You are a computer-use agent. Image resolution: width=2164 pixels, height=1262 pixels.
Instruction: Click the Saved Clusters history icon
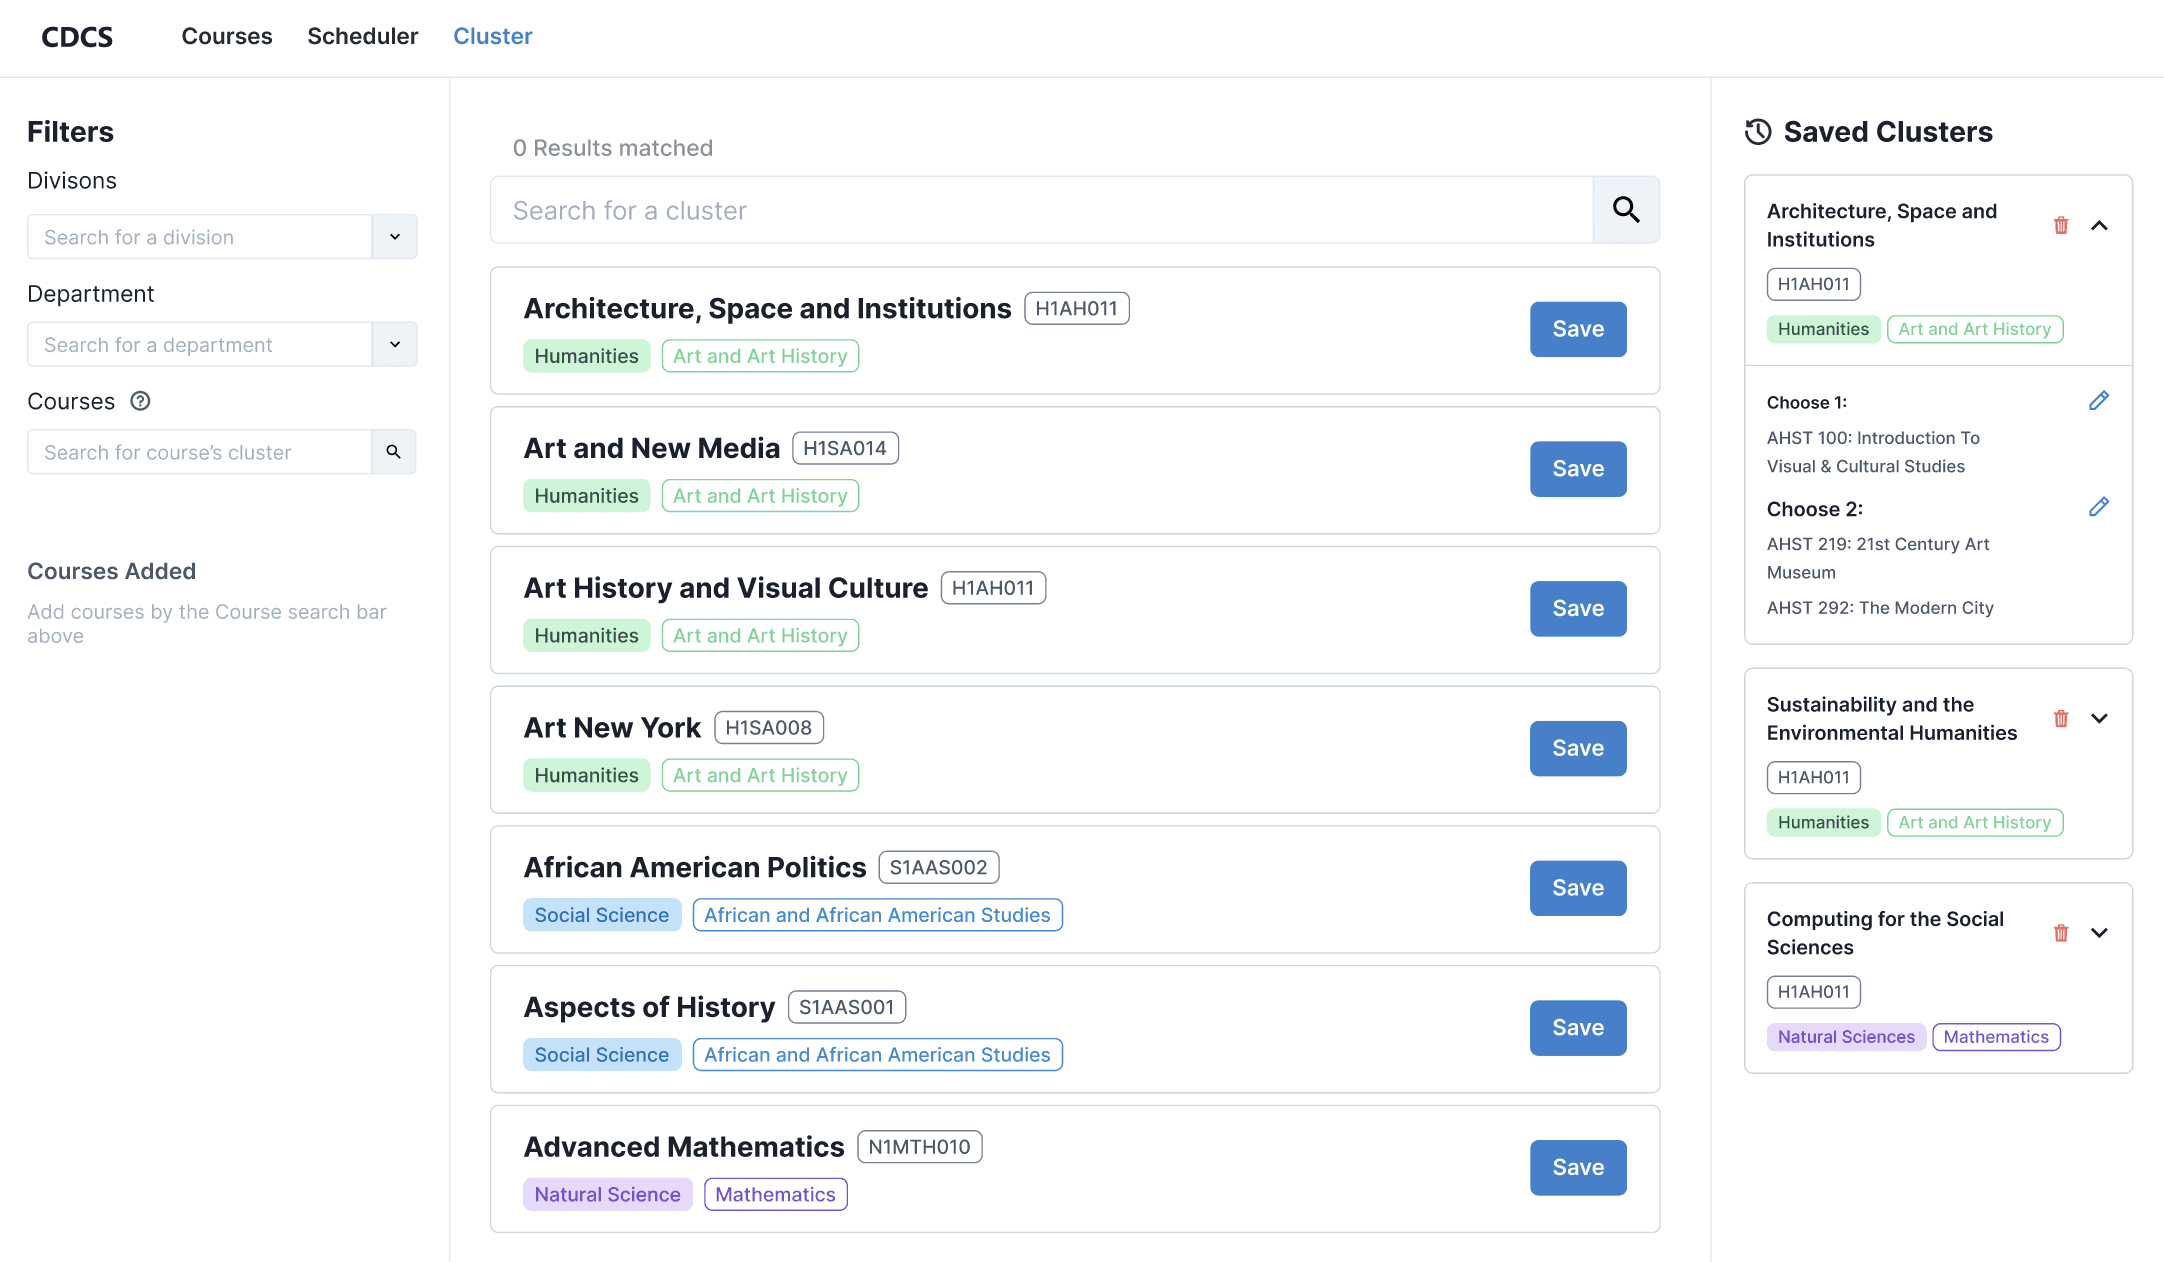click(x=1758, y=132)
